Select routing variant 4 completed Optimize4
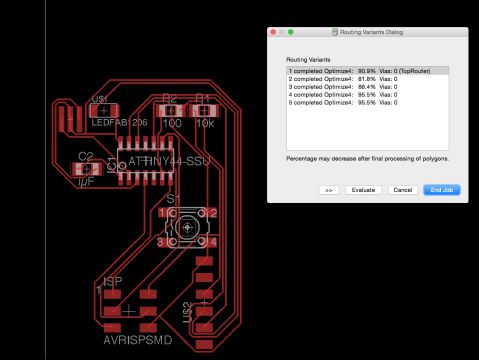The height and width of the screenshot is (360, 479). (x=367, y=95)
